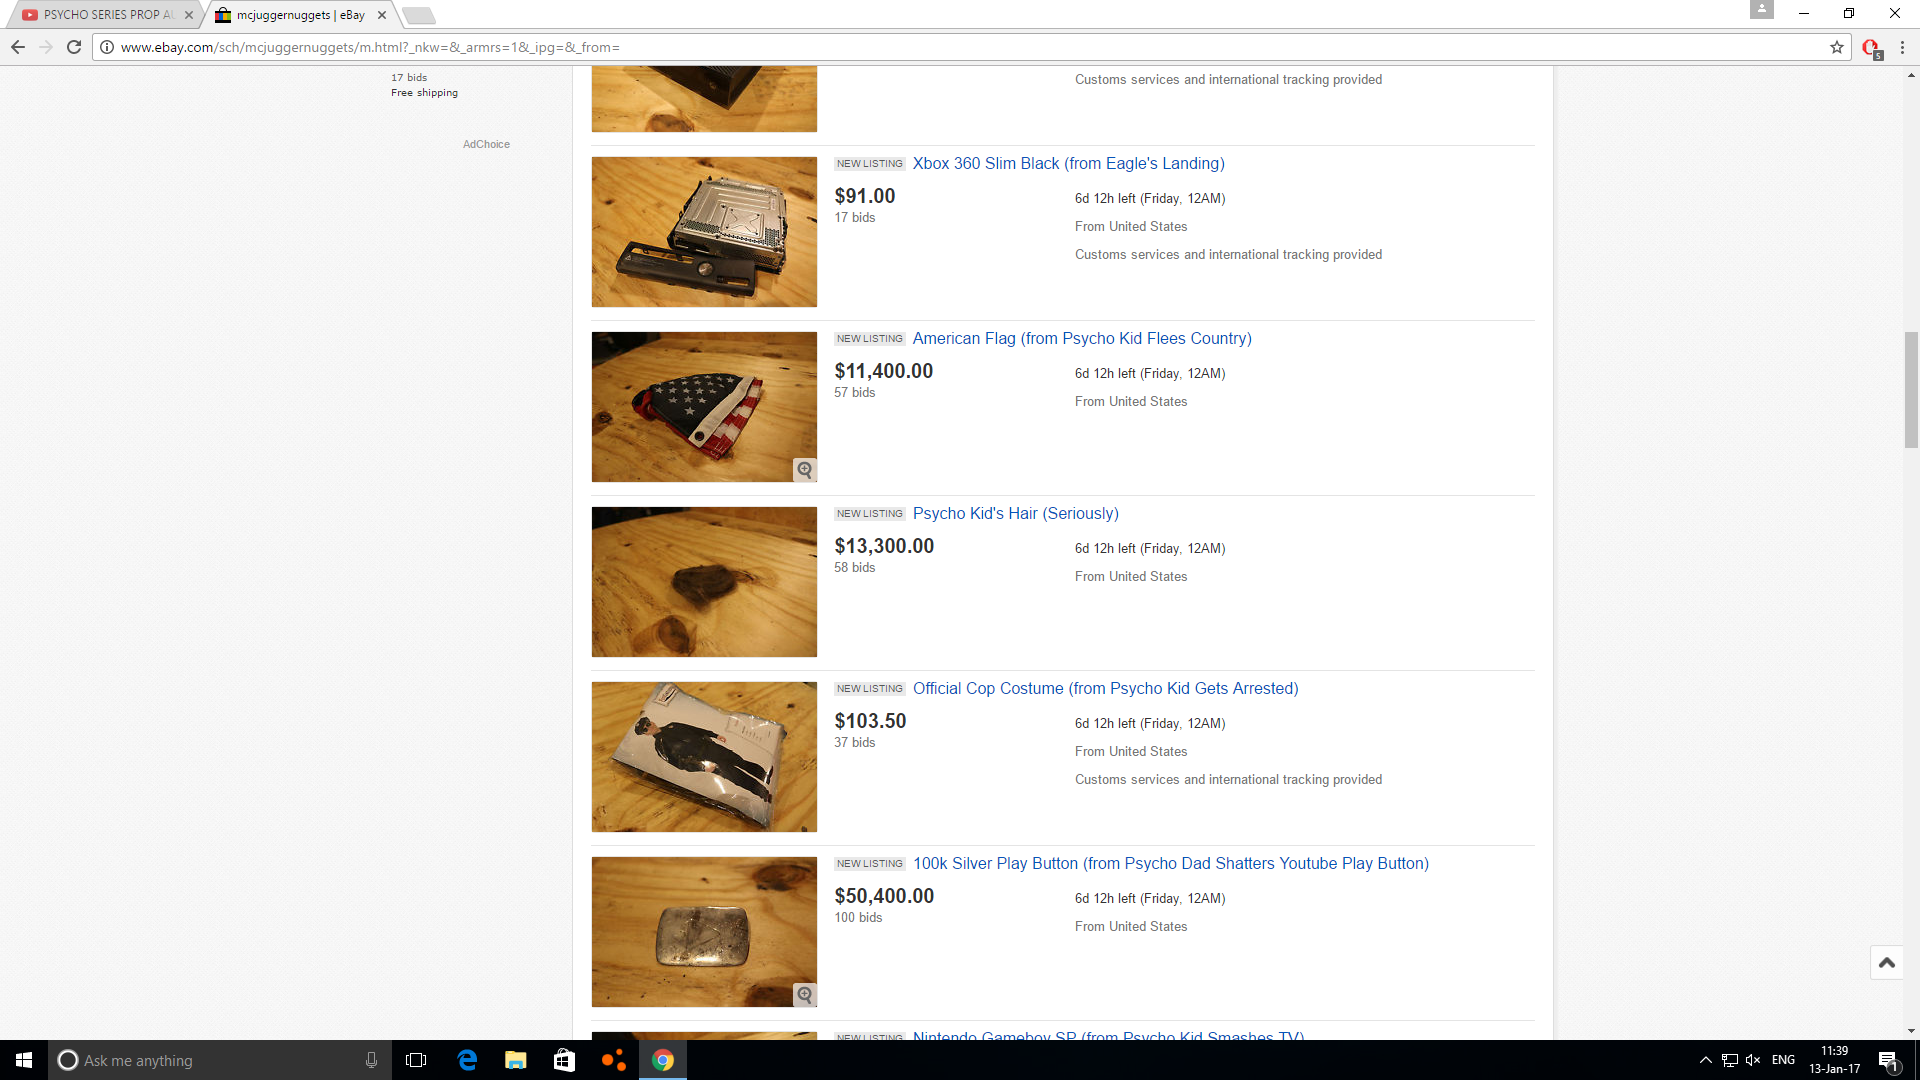Click the $91.00 price text
This screenshot has height=1080, width=1920.
865,196
